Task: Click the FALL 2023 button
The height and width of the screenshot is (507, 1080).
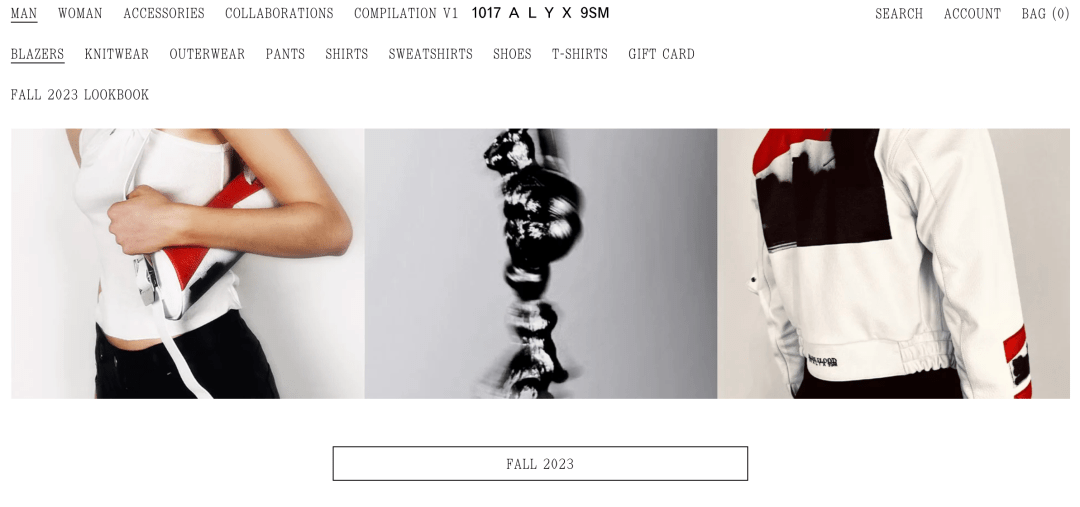Action: (x=540, y=464)
